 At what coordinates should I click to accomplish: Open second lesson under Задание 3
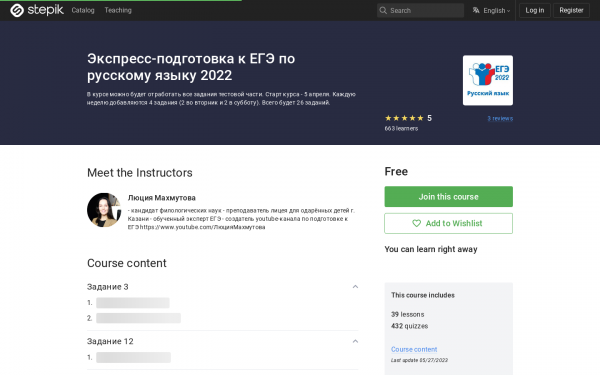[x=138, y=318]
